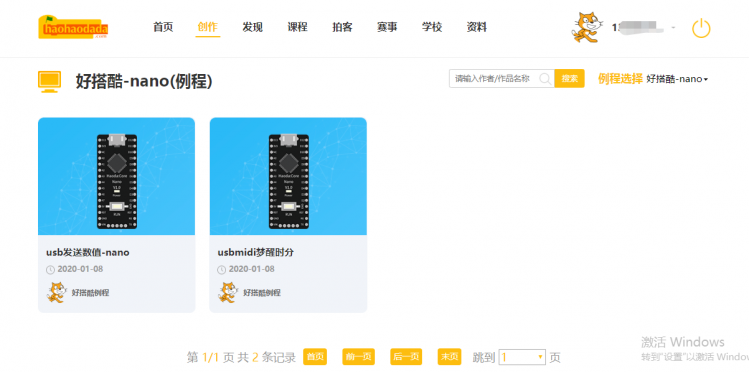
Task: Click the usbmidi梦醒时分 title link
Action: pos(256,253)
